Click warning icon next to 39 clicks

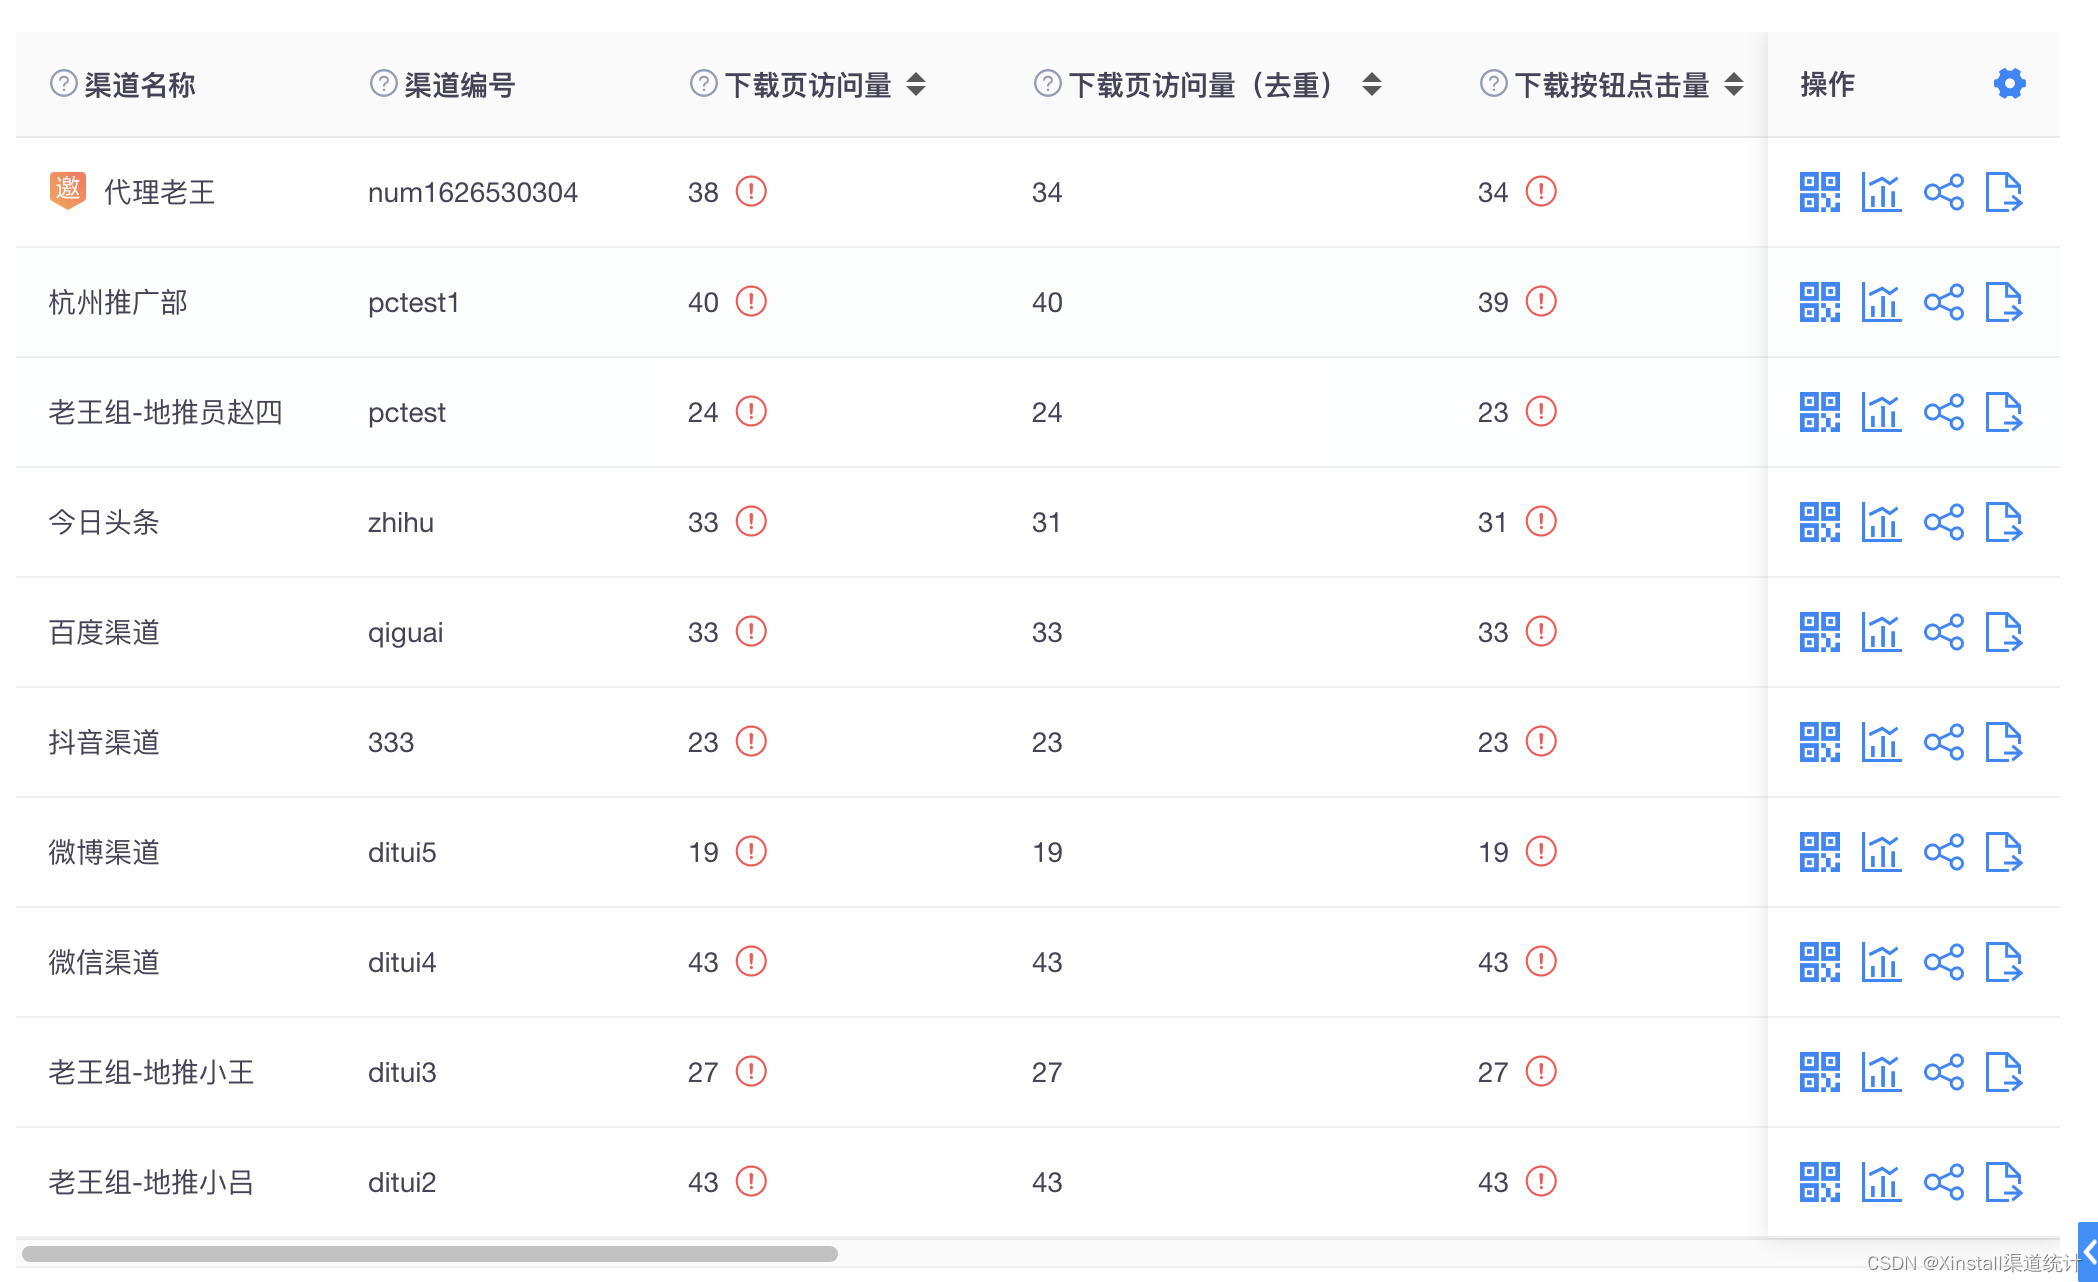1541,301
